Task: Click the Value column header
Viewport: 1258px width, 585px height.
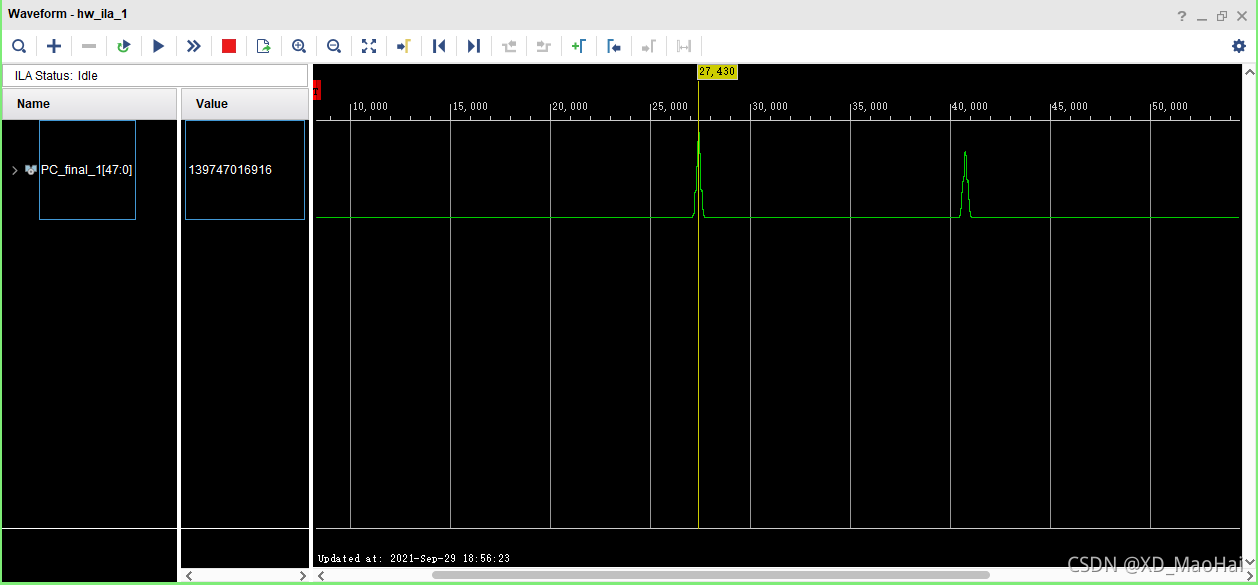Action: tap(245, 104)
